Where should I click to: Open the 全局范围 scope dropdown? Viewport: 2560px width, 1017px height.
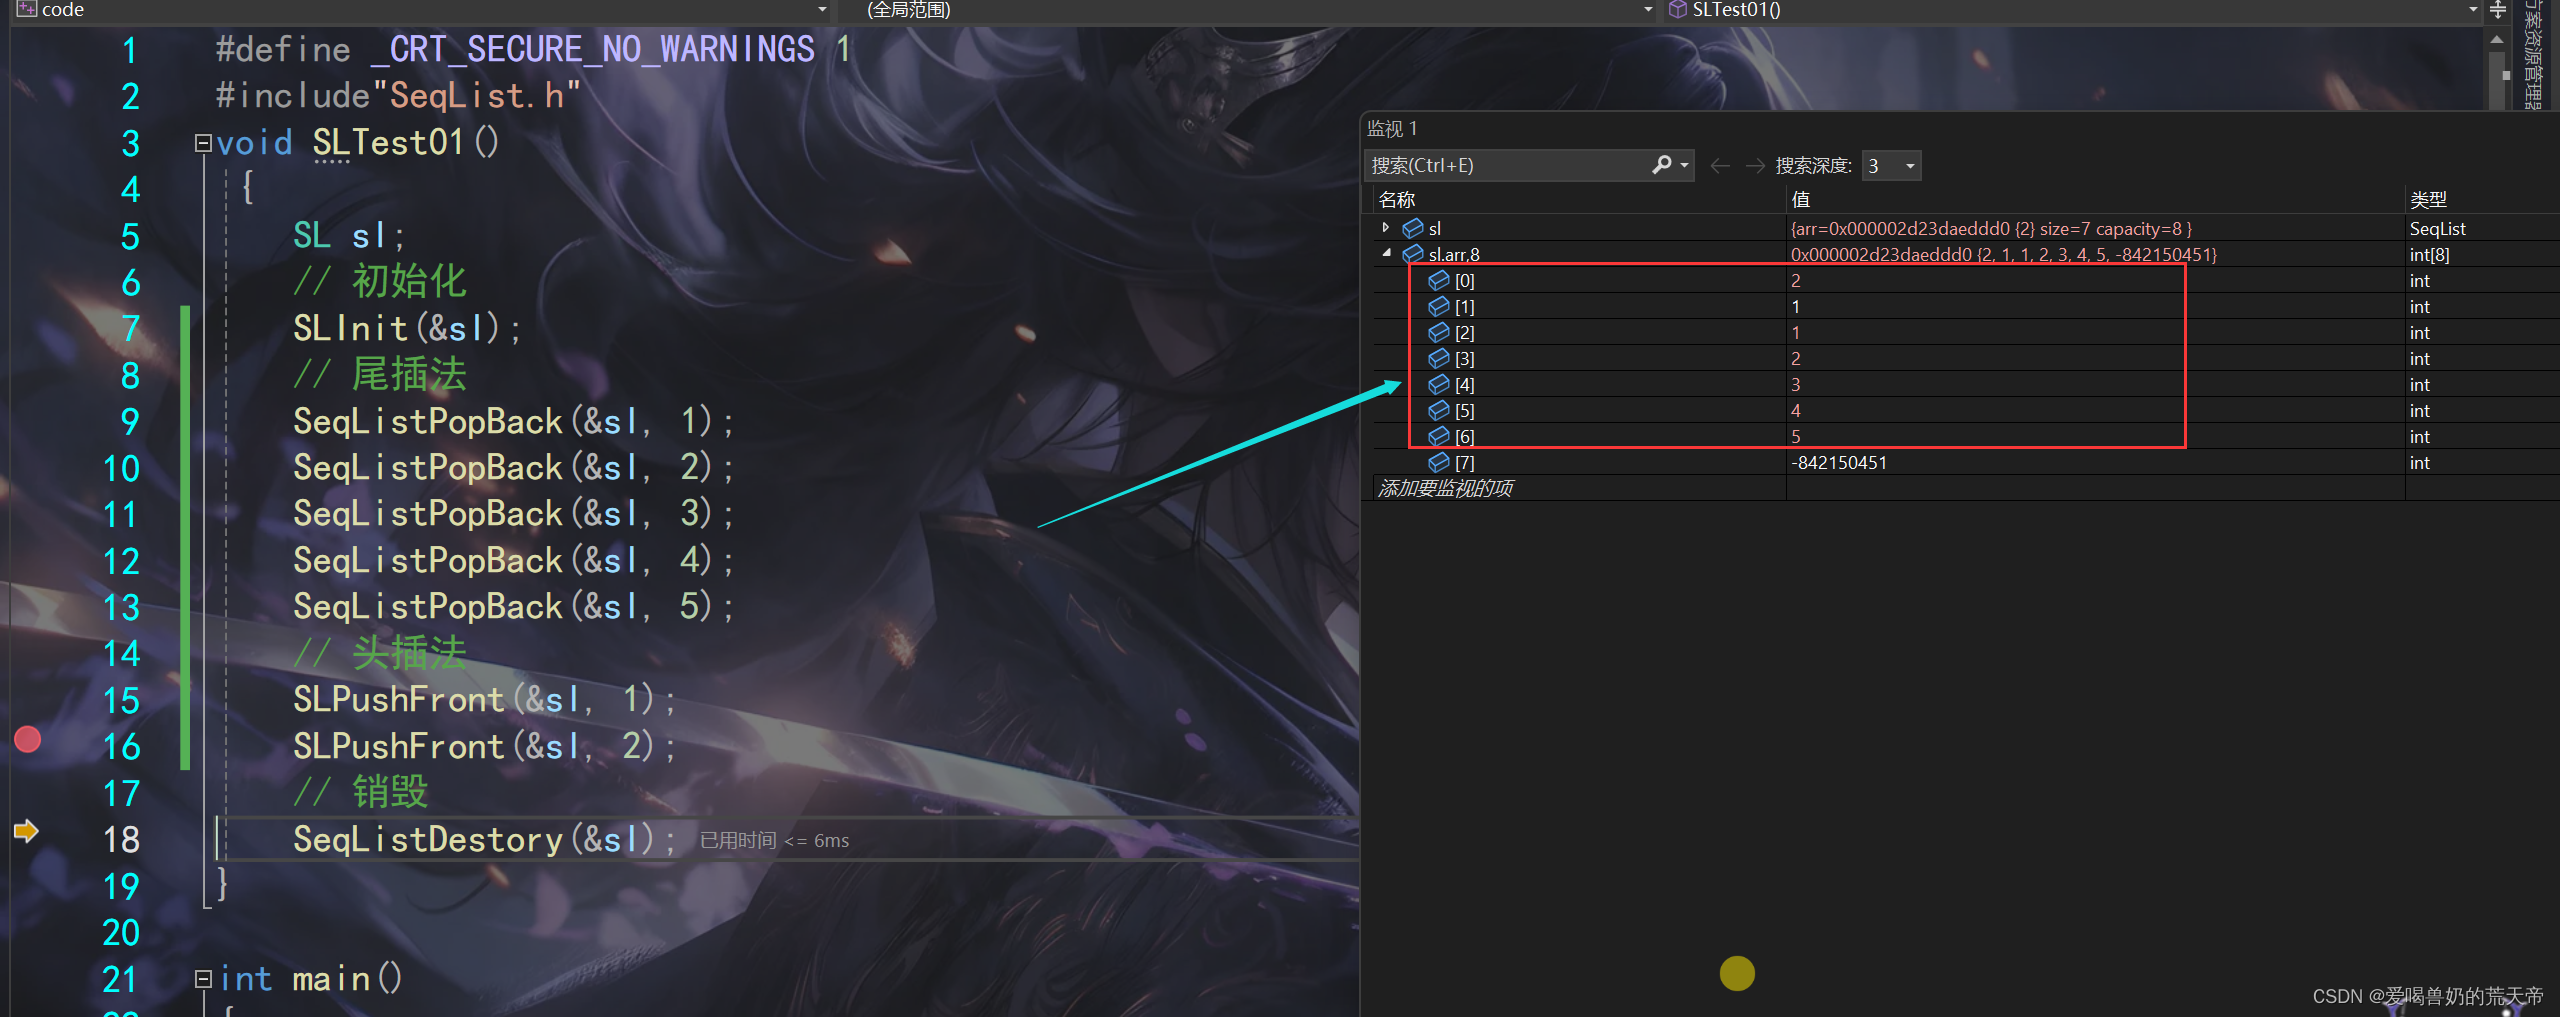point(1648,10)
